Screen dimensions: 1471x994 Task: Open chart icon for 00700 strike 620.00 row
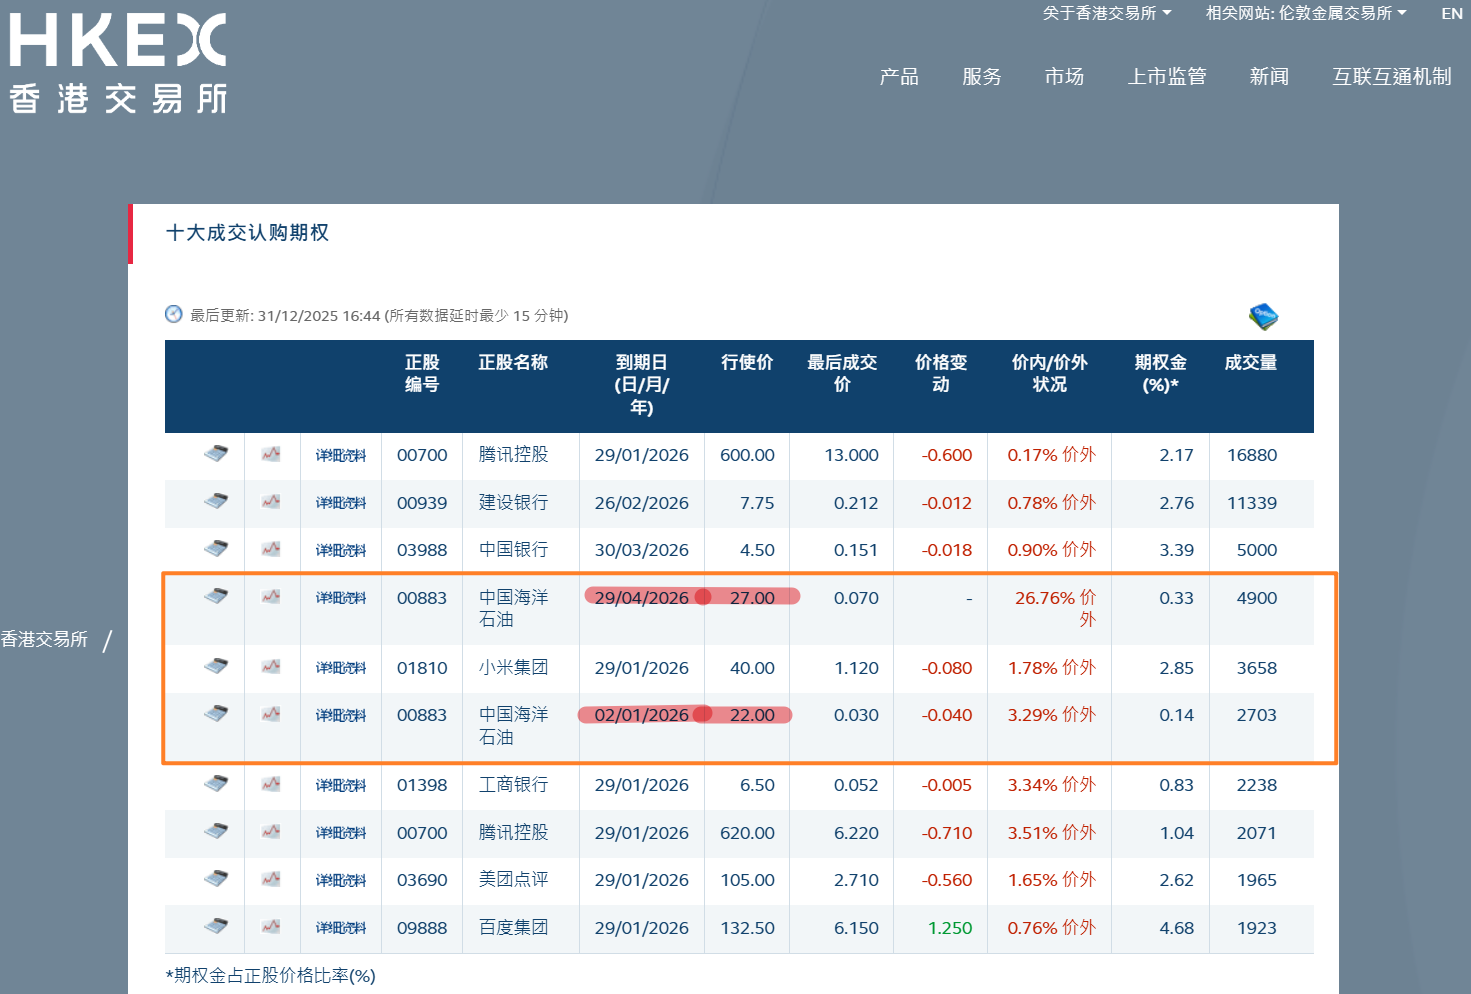click(271, 832)
